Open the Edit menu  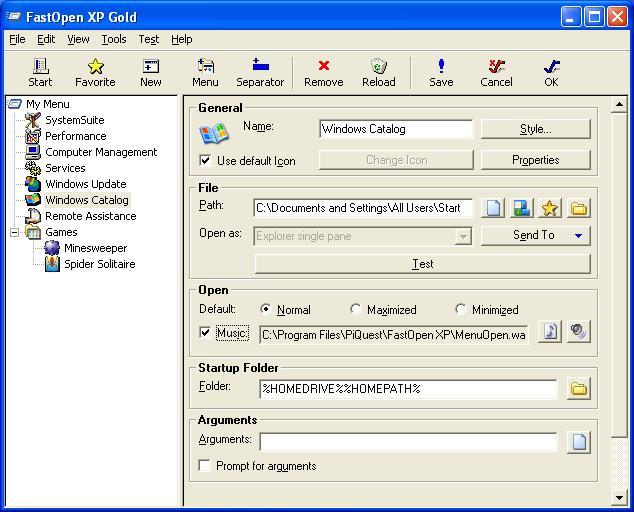pyautogui.click(x=46, y=39)
